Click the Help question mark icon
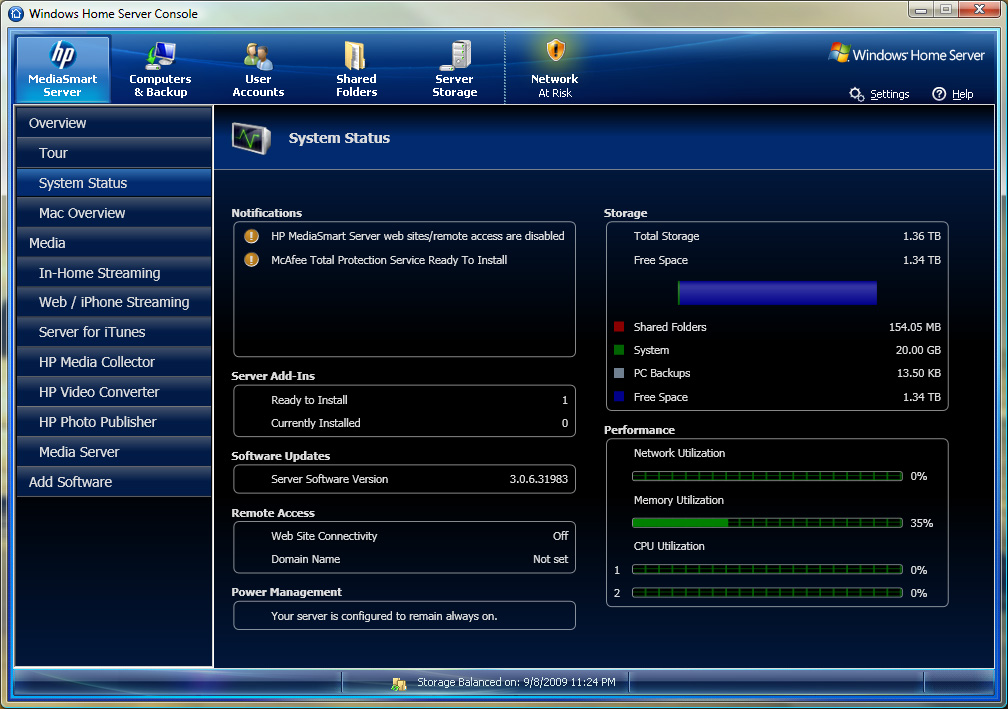 click(939, 94)
